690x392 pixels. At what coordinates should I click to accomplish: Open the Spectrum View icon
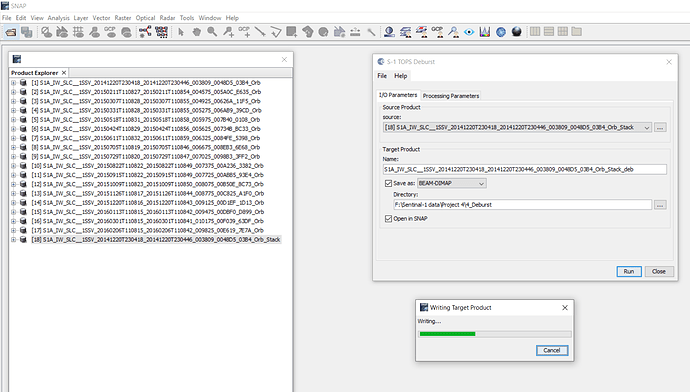pos(485,32)
